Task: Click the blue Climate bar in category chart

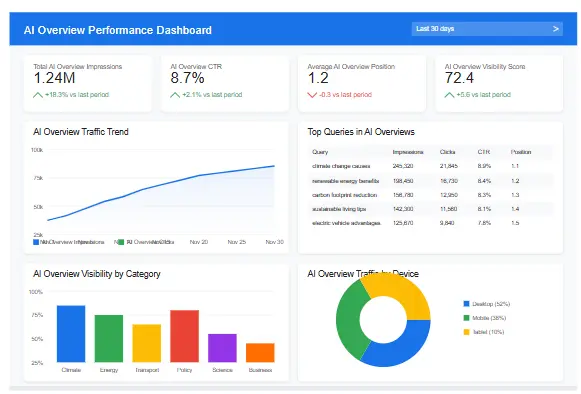Action: 71,334
